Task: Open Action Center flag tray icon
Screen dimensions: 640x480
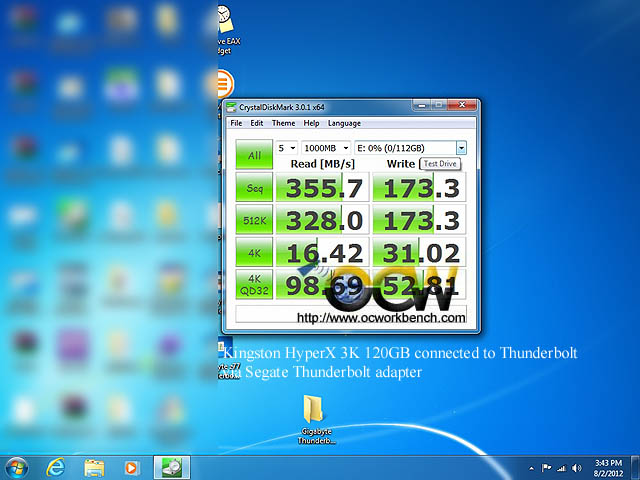Action: (x=546, y=468)
